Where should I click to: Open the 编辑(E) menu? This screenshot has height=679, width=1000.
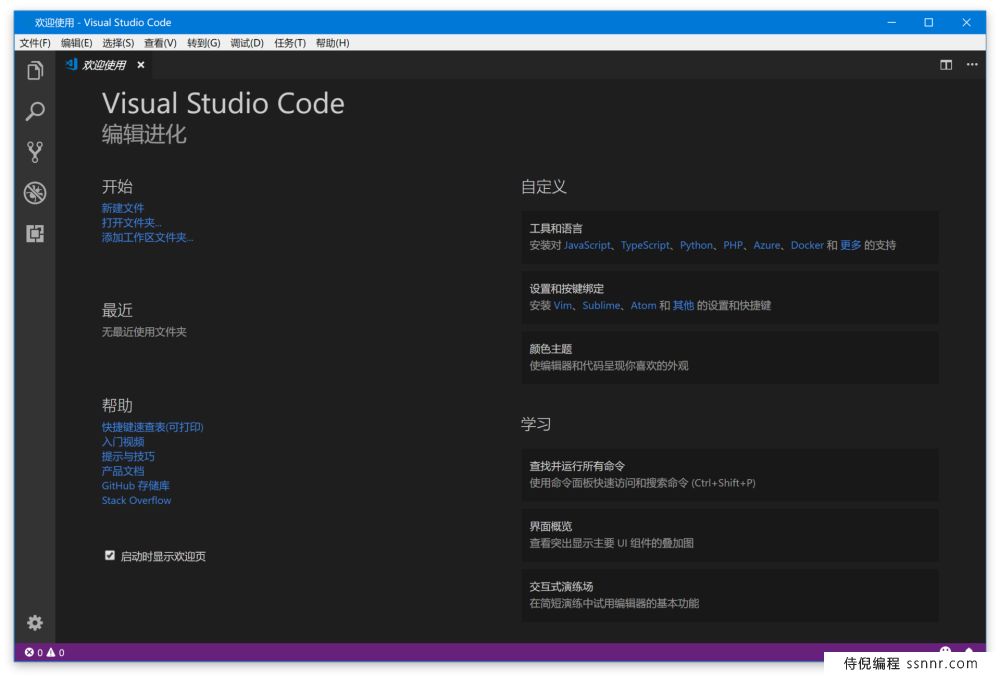pos(77,43)
